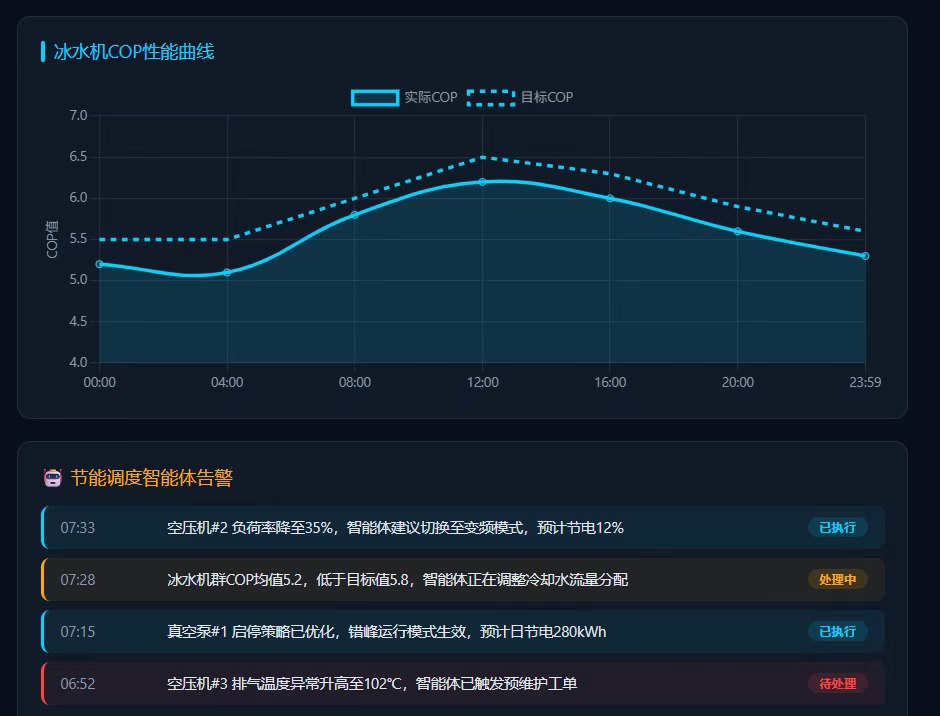The height and width of the screenshot is (716, 940).
Task: Select the 6.5 y-axis value
Action: coord(79,157)
